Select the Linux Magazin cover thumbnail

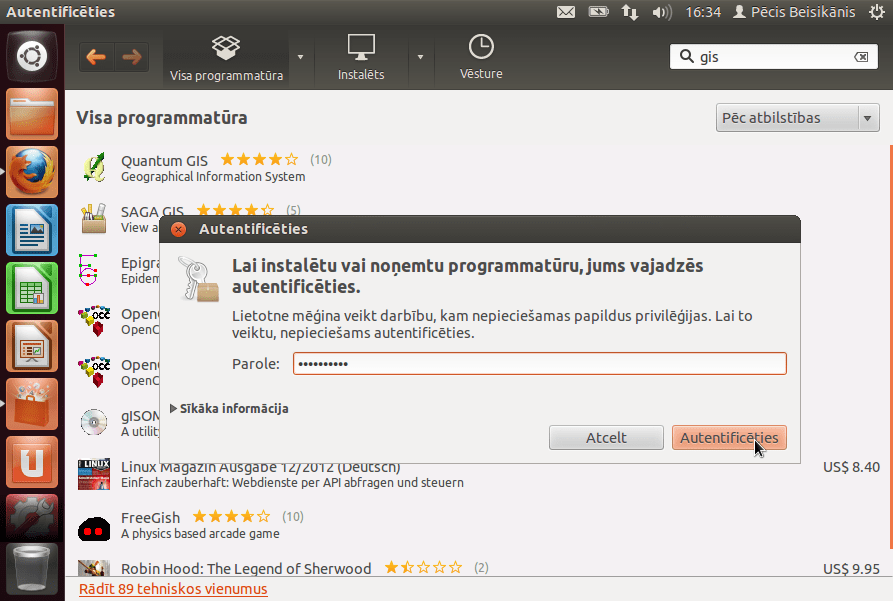(94, 475)
